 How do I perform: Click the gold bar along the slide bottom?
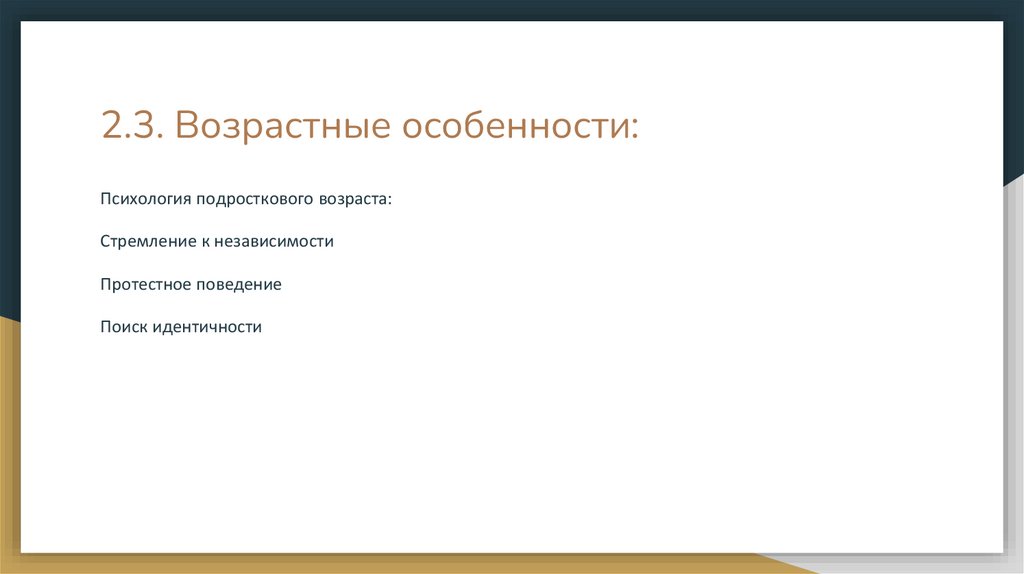tap(392, 564)
